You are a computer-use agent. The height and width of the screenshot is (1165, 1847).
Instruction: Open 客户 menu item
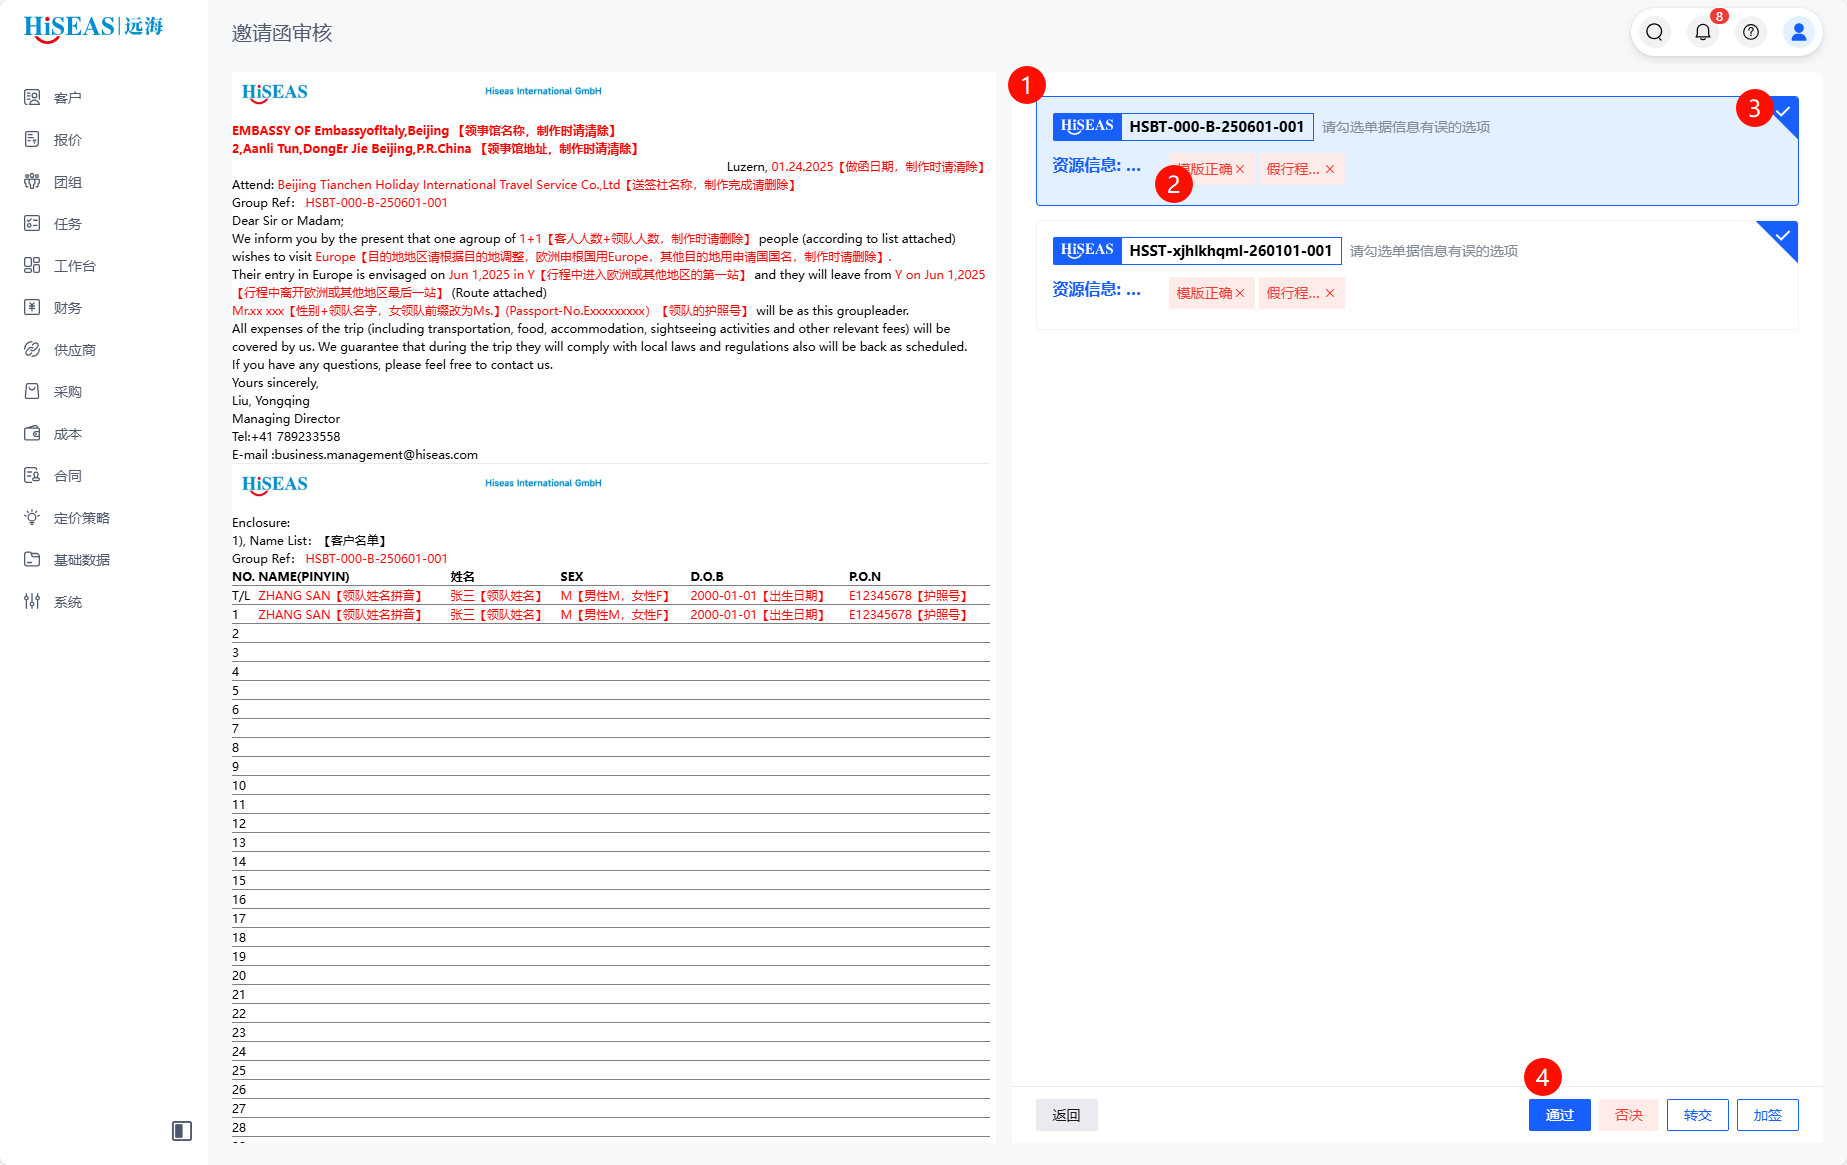pos(68,98)
